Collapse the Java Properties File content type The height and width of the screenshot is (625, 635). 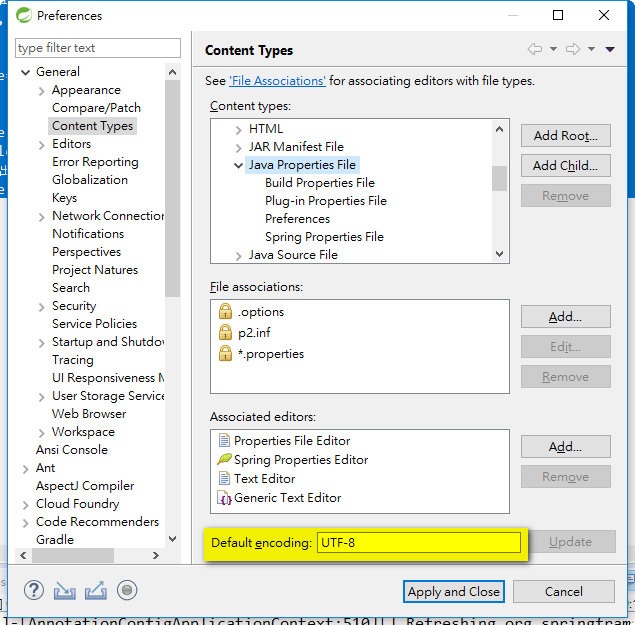tap(239, 165)
